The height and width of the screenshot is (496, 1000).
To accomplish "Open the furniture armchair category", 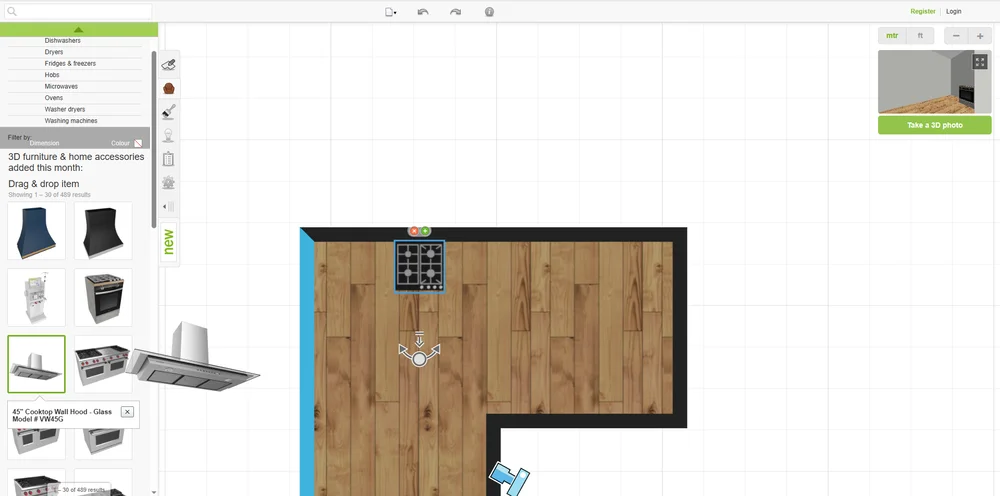I will pyautogui.click(x=169, y=88).
